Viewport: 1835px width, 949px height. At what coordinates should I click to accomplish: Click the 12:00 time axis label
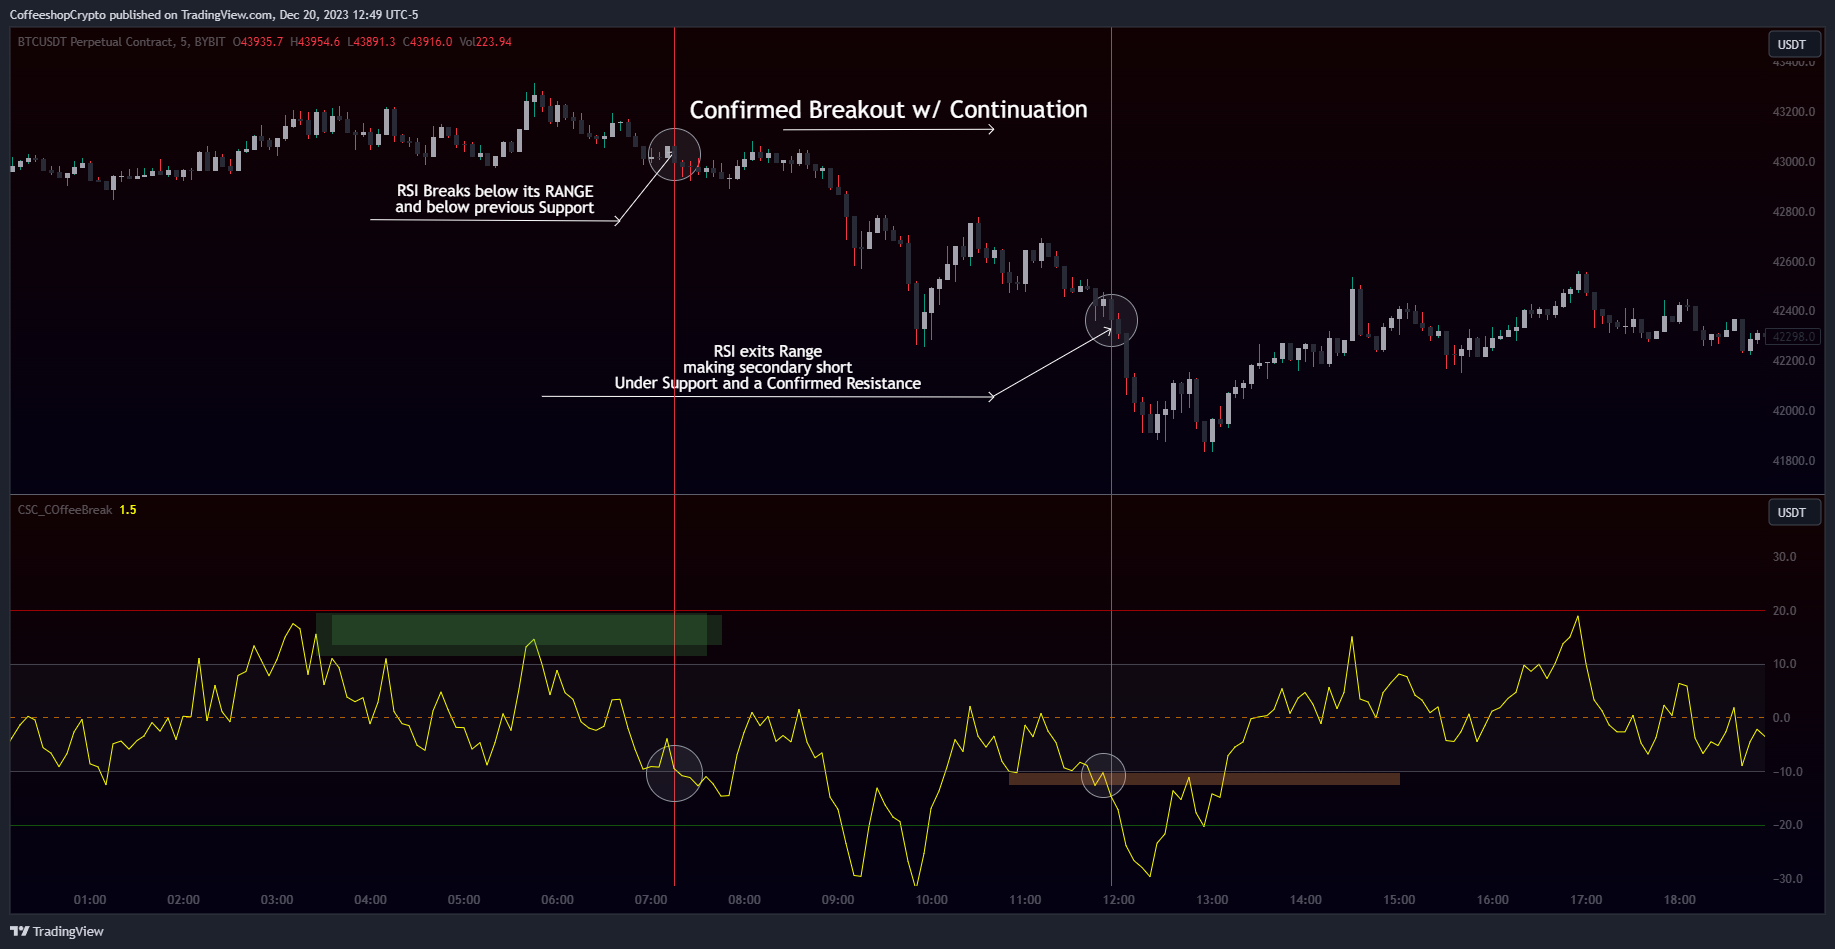point(1119,900)
